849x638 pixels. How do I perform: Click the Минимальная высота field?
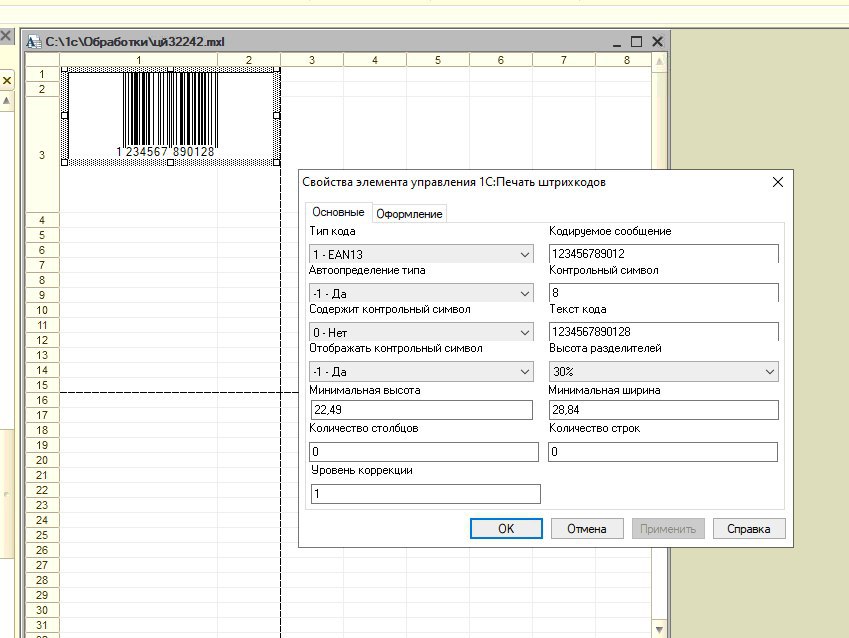point(421,409)
